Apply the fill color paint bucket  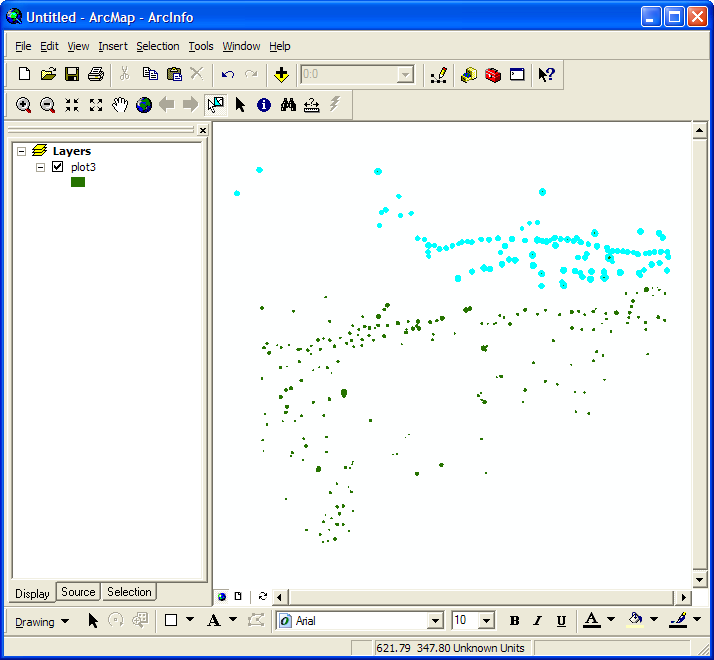click(x=635, y=620)
